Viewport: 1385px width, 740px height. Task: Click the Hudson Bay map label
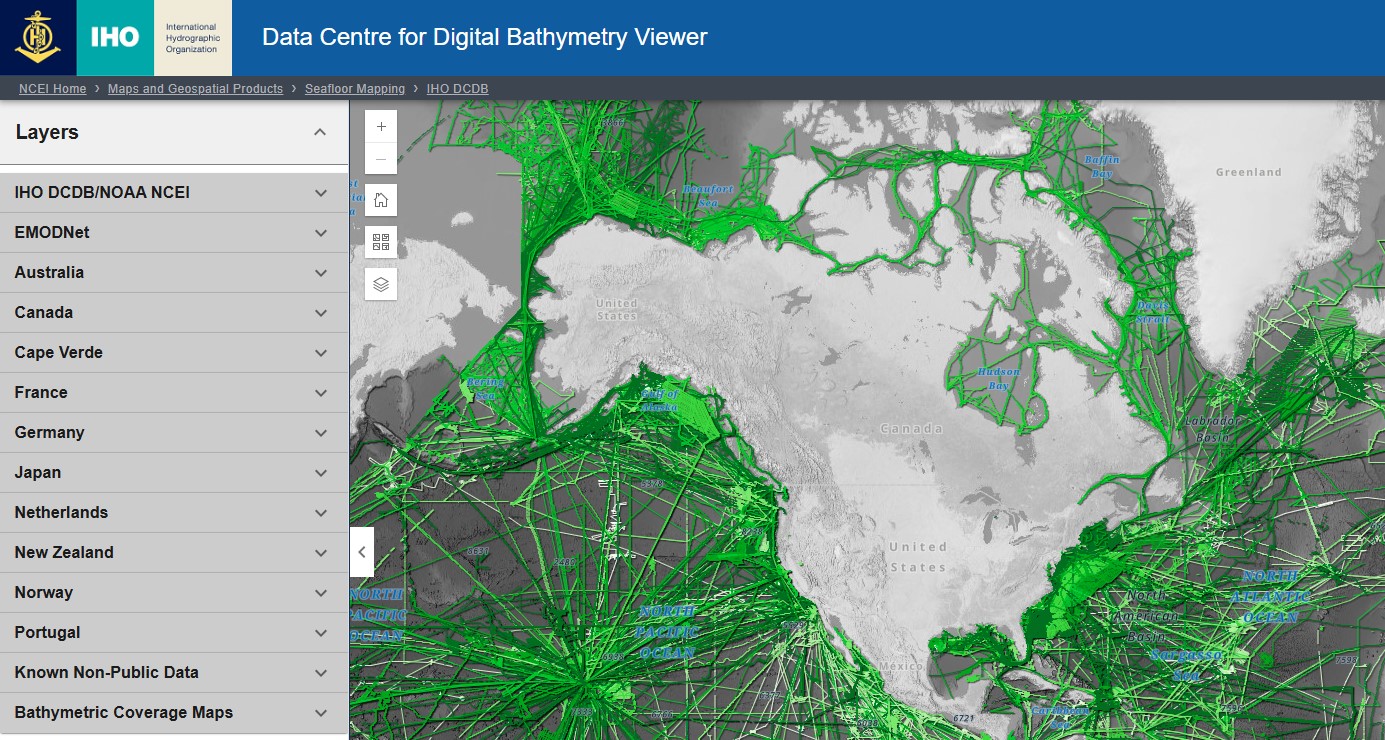click(x=999, y=379)
